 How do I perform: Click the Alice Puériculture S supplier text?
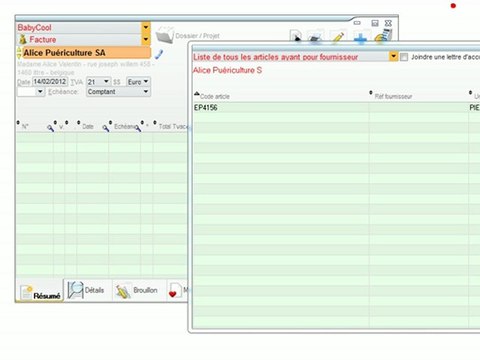pyautogui.click(x=228, y=70)
